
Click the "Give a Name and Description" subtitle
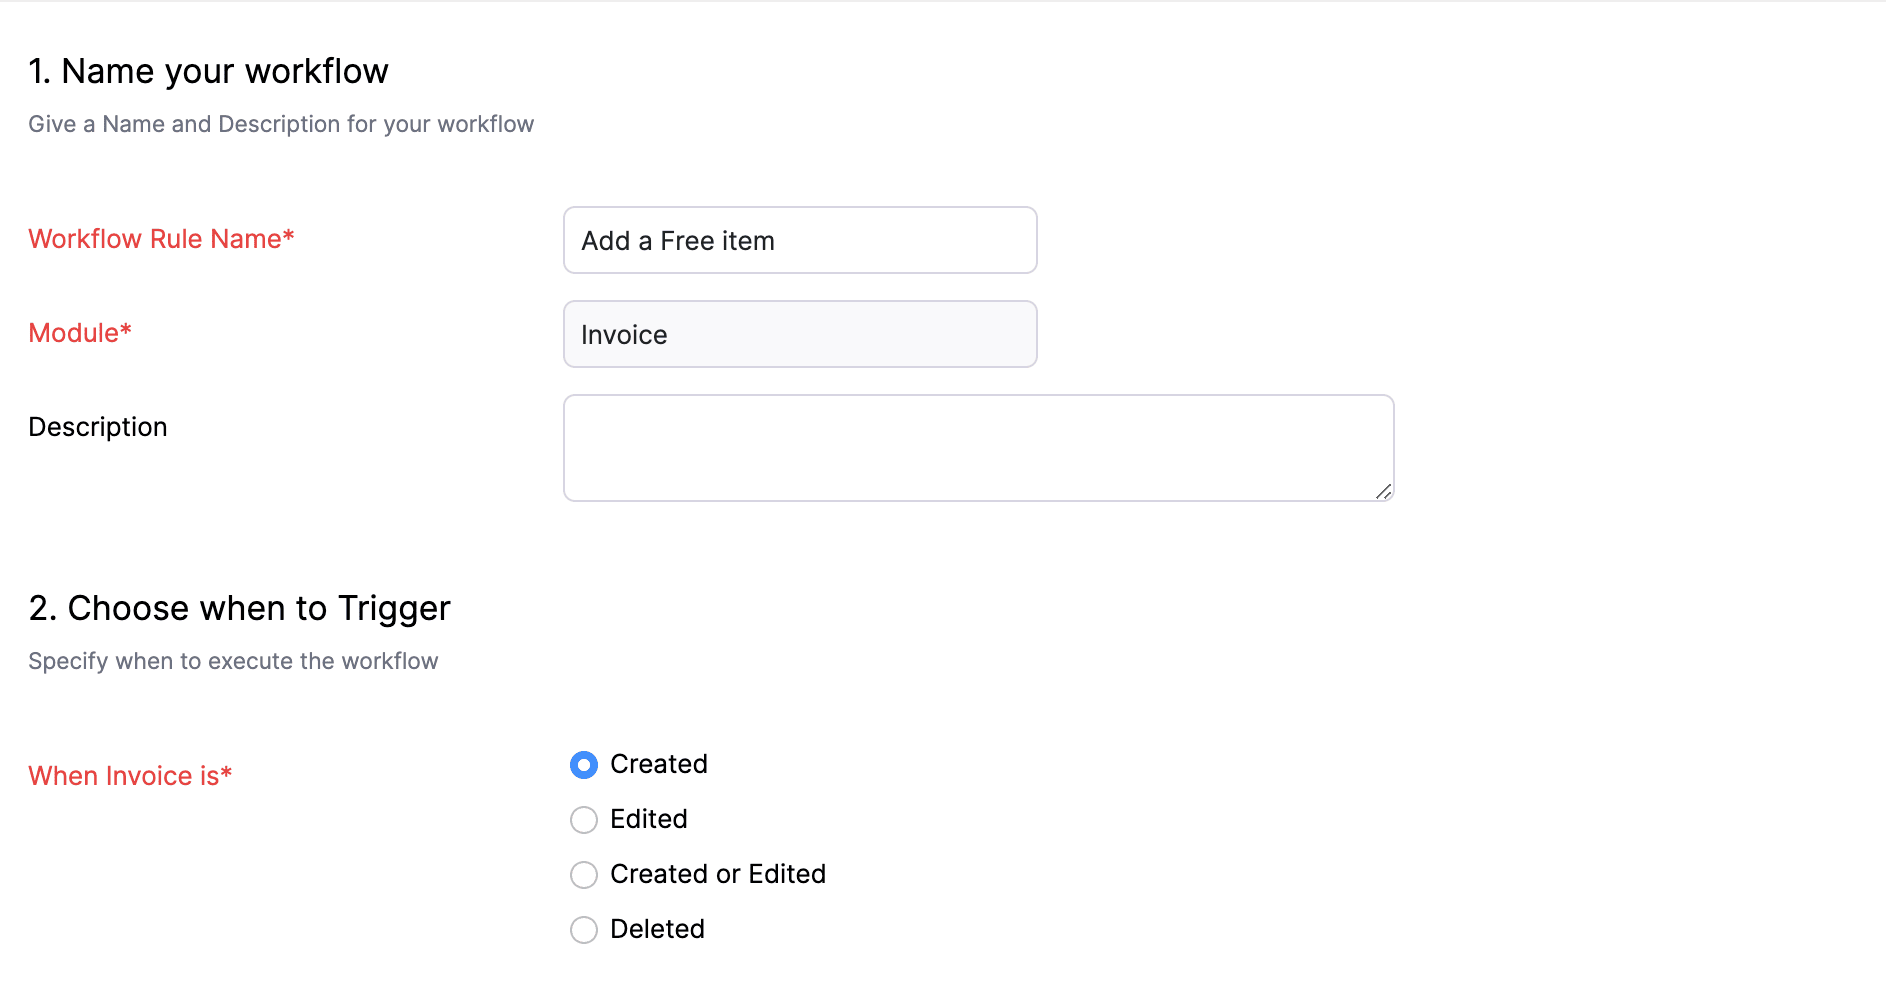(281, 124)
